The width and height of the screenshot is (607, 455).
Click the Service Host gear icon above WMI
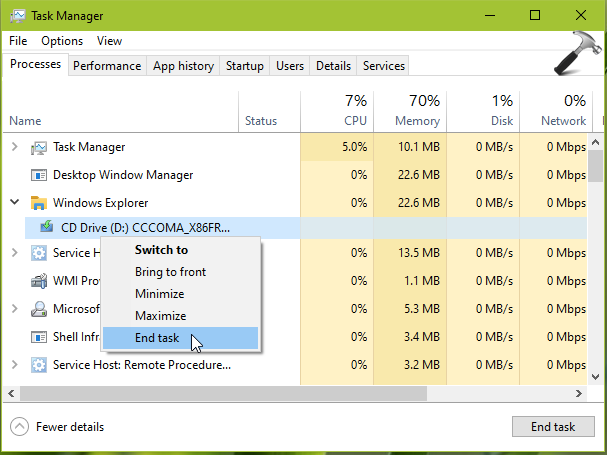tap(39, 253)
